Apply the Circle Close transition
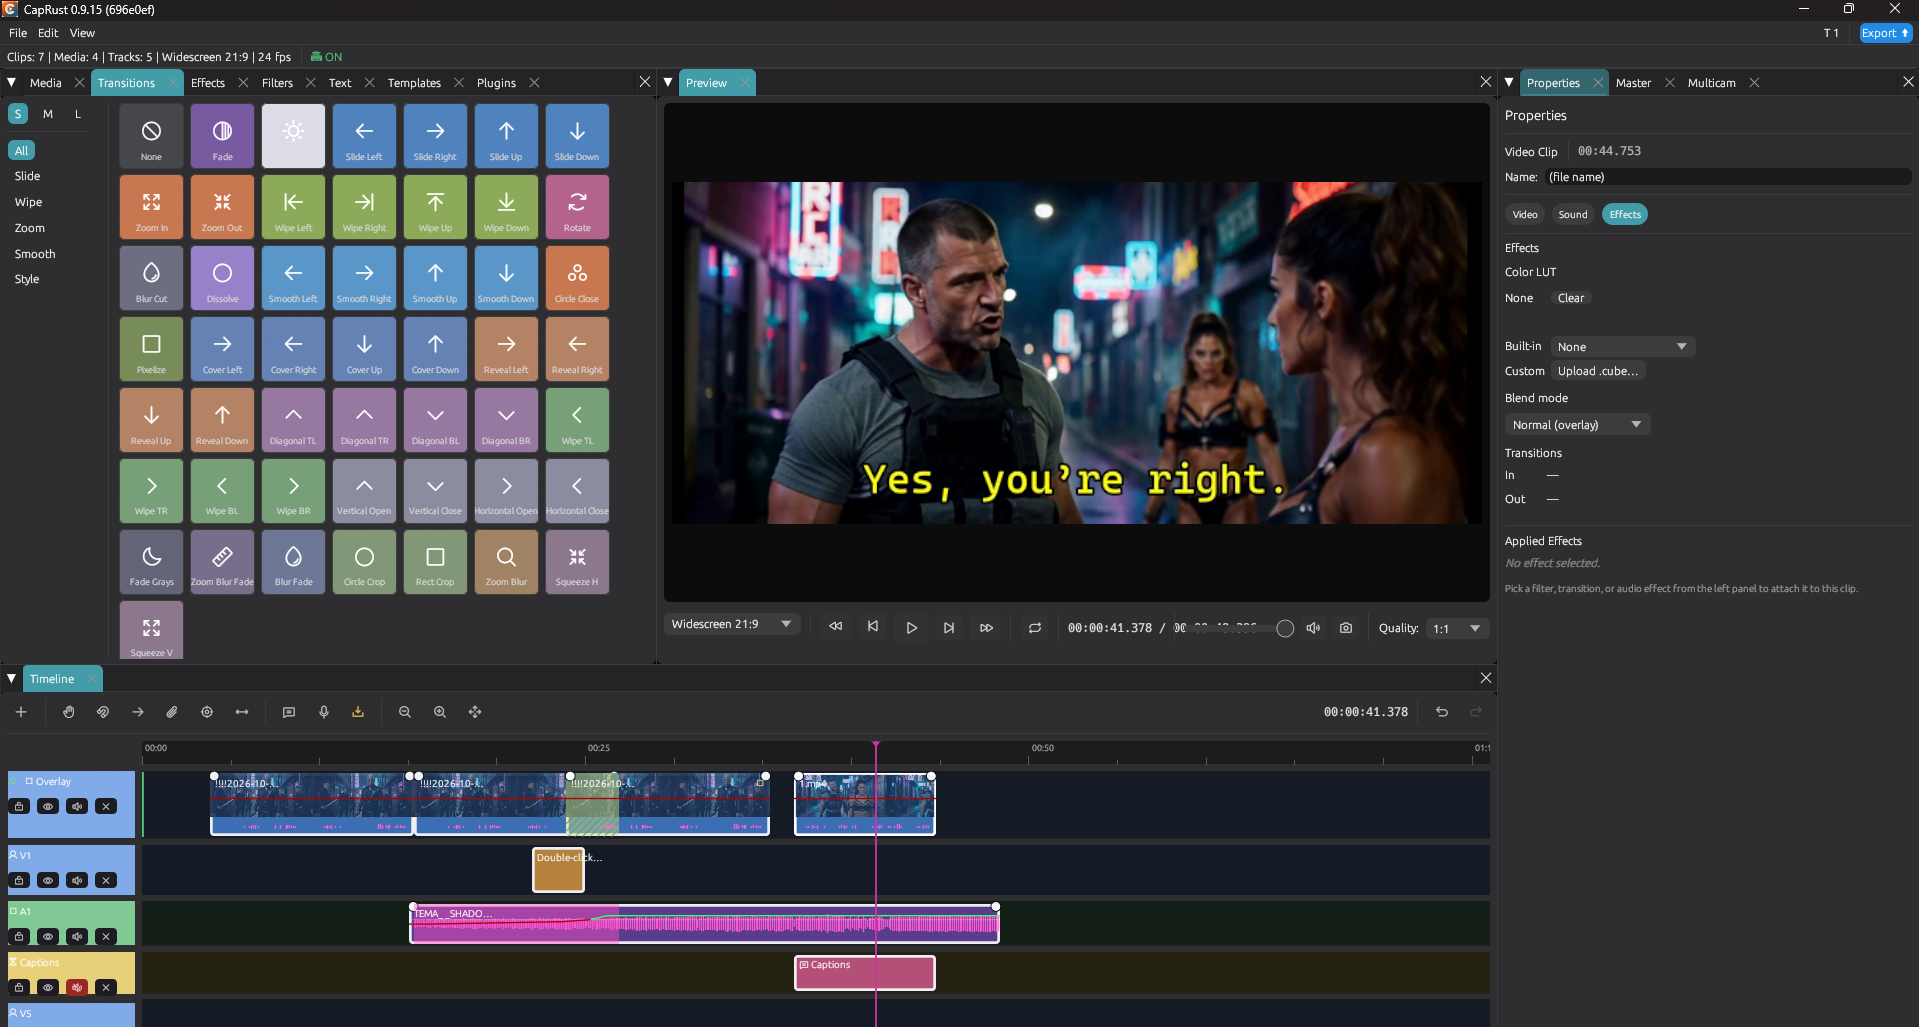 pyautogui.click(x=577, y=278)
